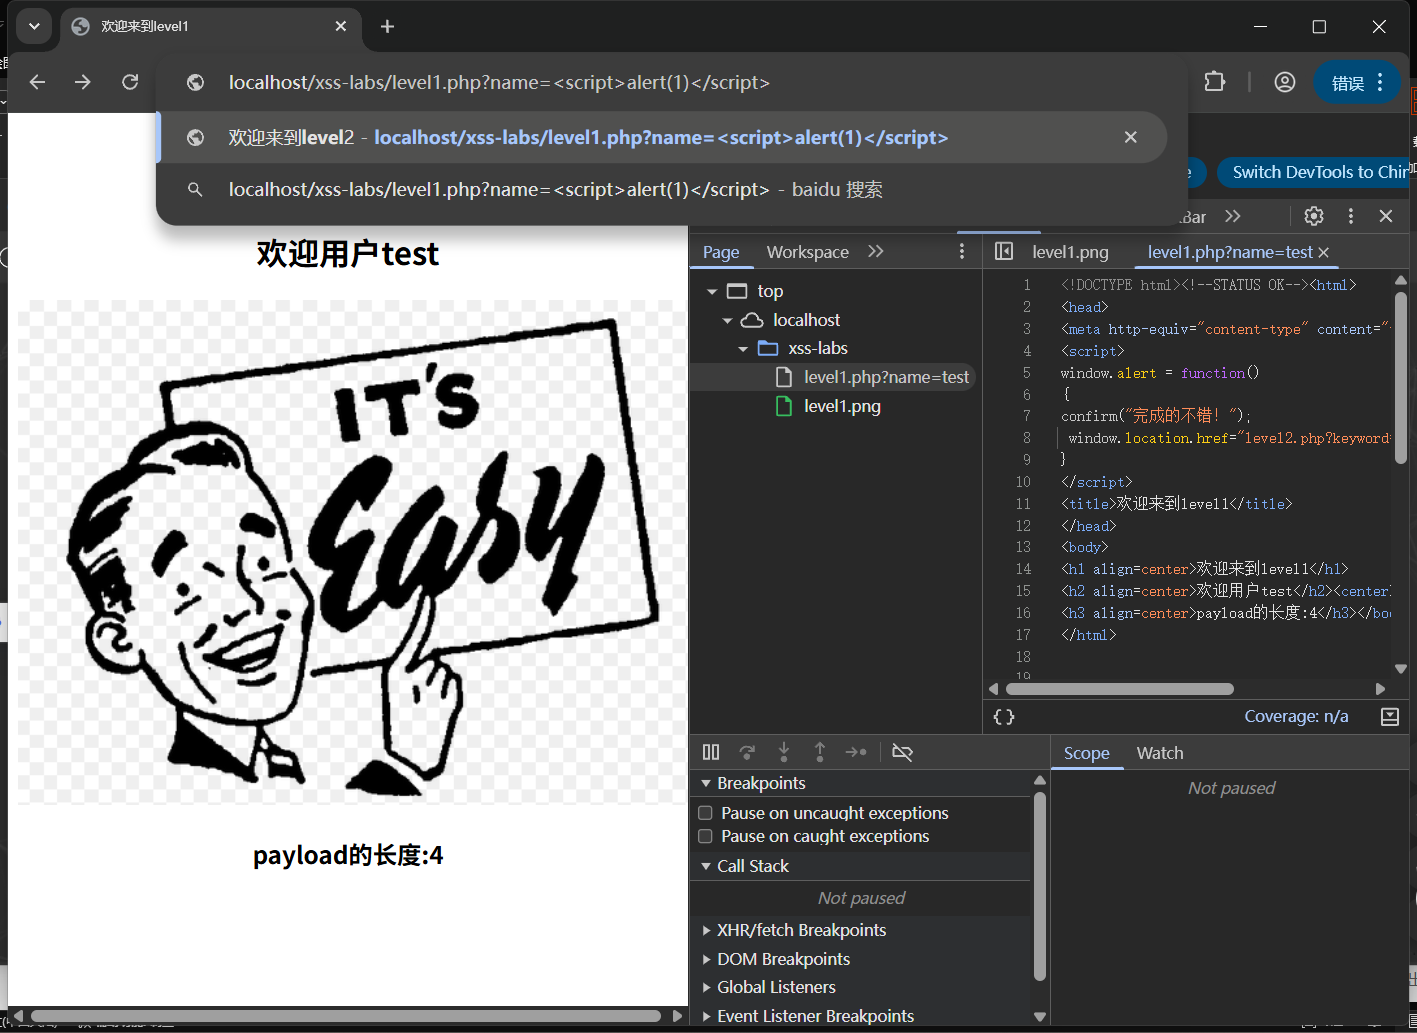The width and height of the screenshot is (1417, 1033).
Task: Select the baidu 搜索 suggestion row
Action: click(661, 190)
